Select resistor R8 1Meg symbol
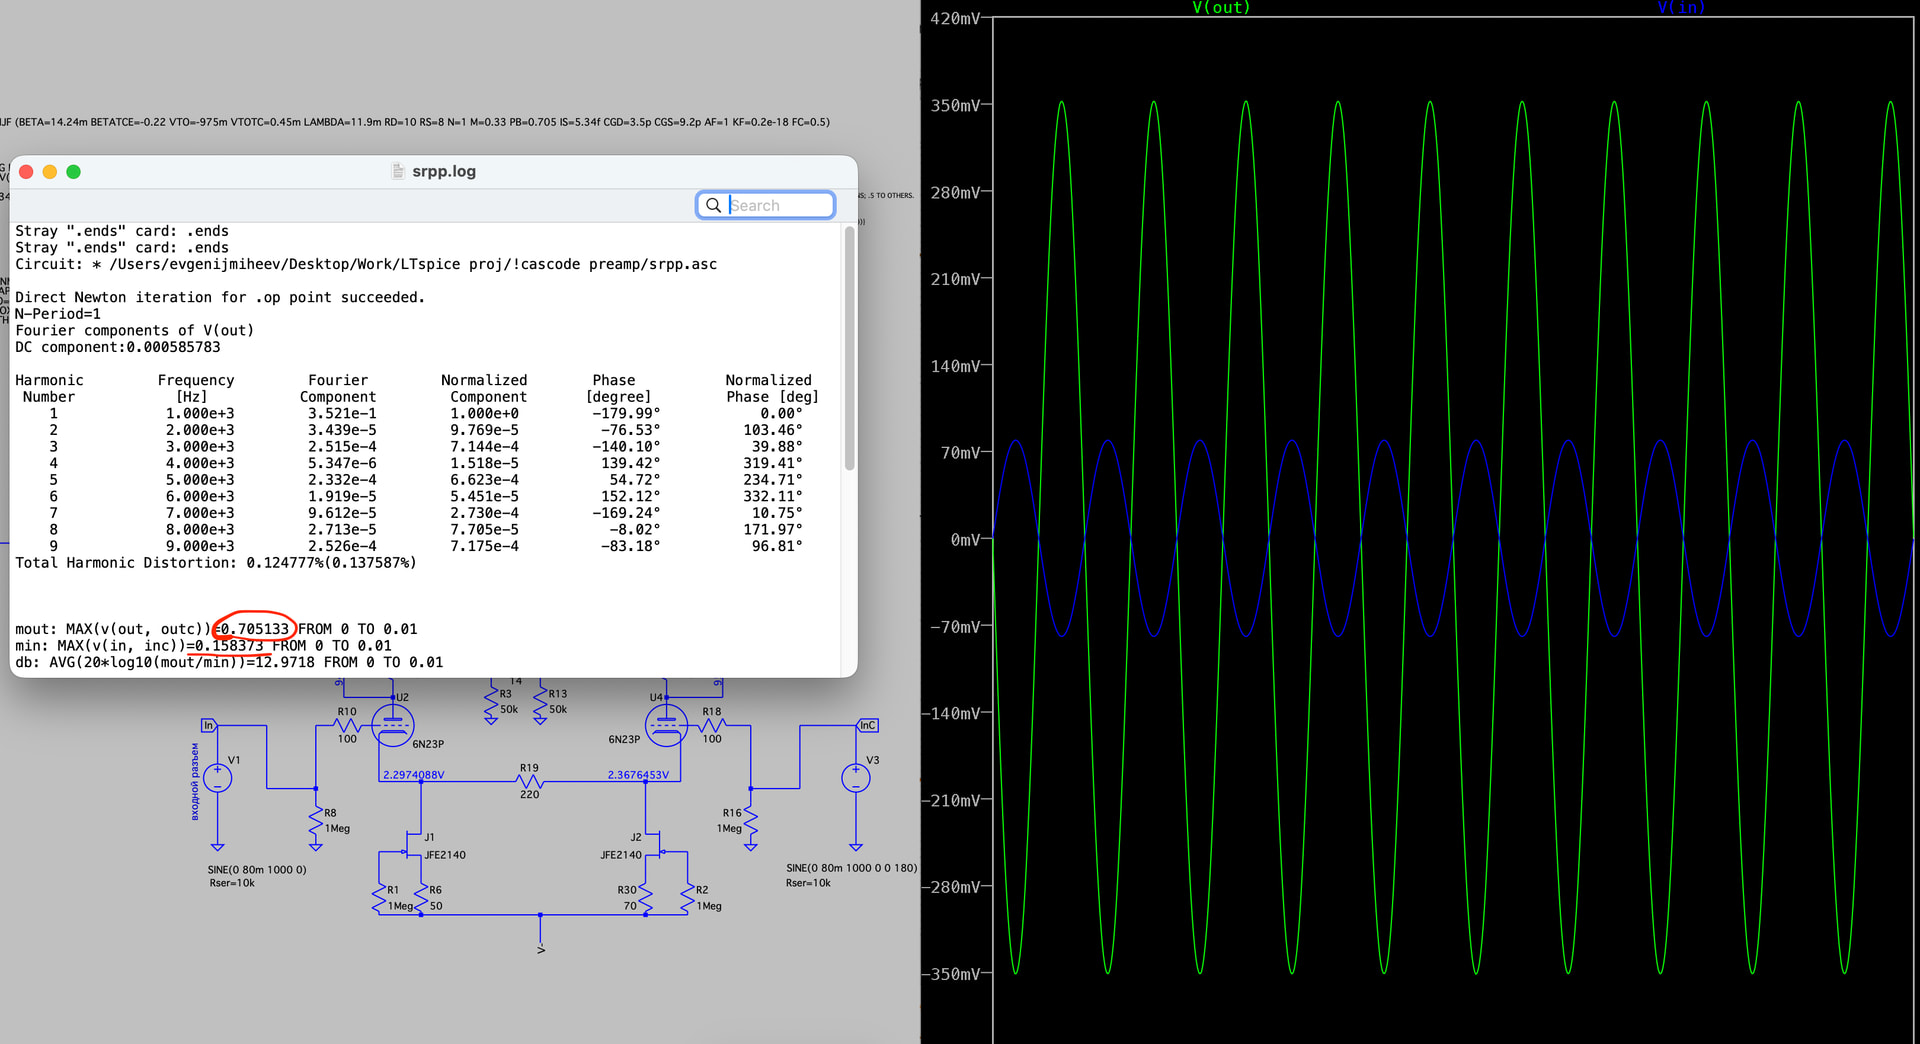Screen dimensions: 1920x1044 tap(316, 822)
